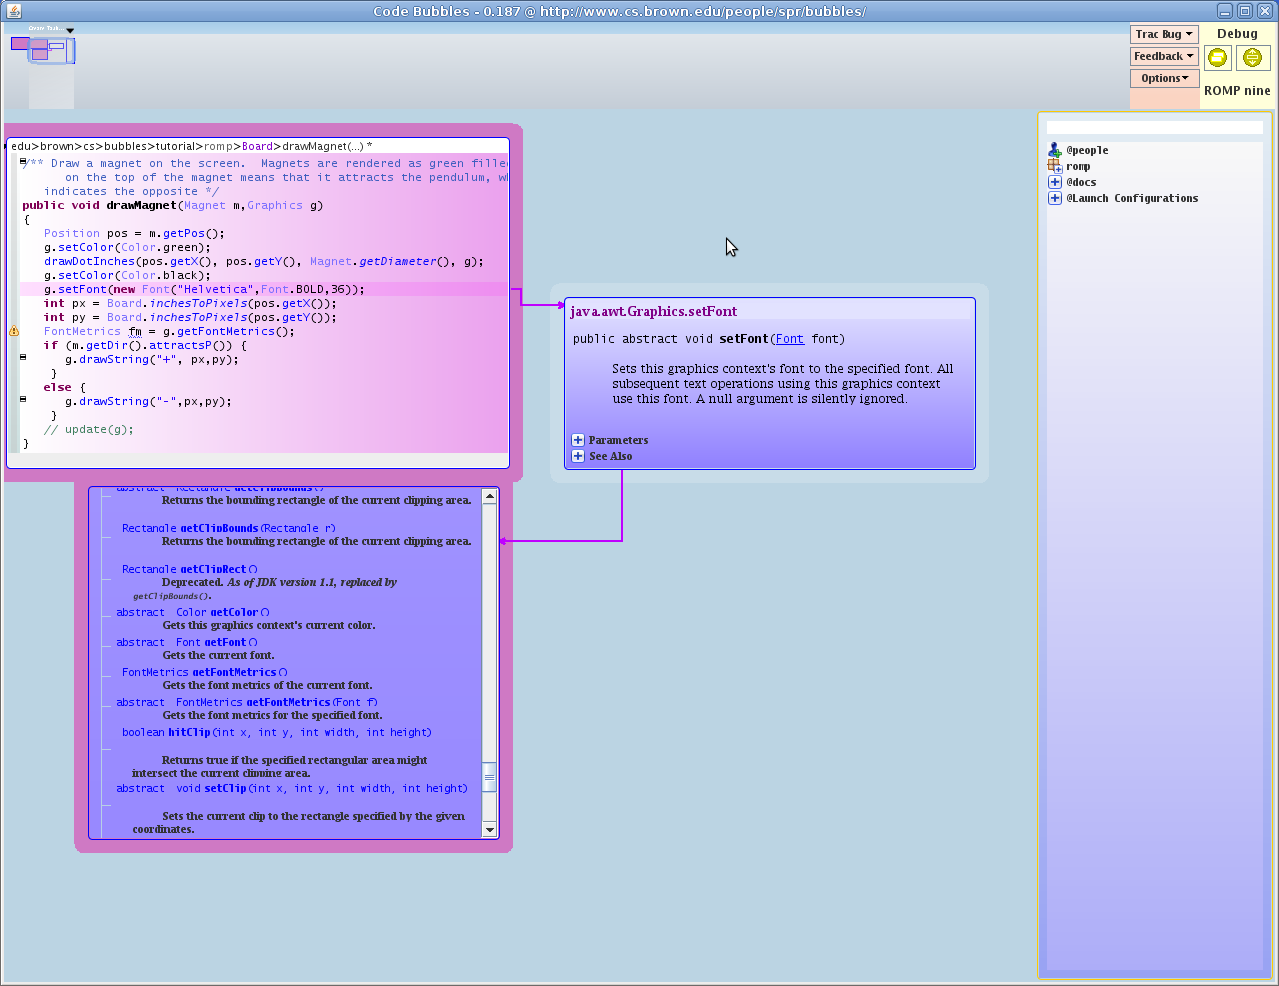
Task: Click the 'drawMagnet(...)' breadcrumb segment
Action: (x=322, y=146)
